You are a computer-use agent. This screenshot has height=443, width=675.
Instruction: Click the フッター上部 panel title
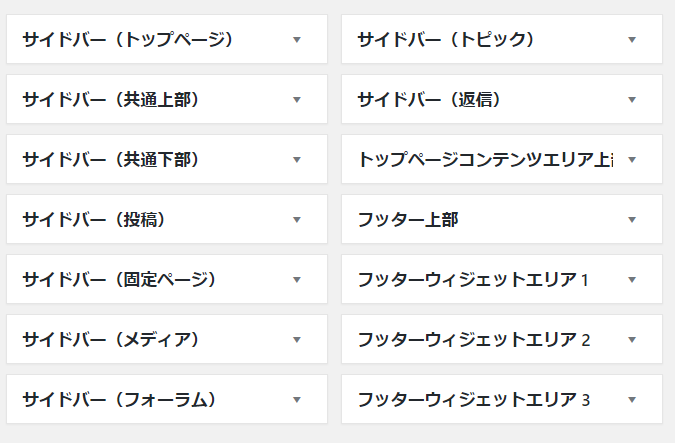tap(408, 220)
